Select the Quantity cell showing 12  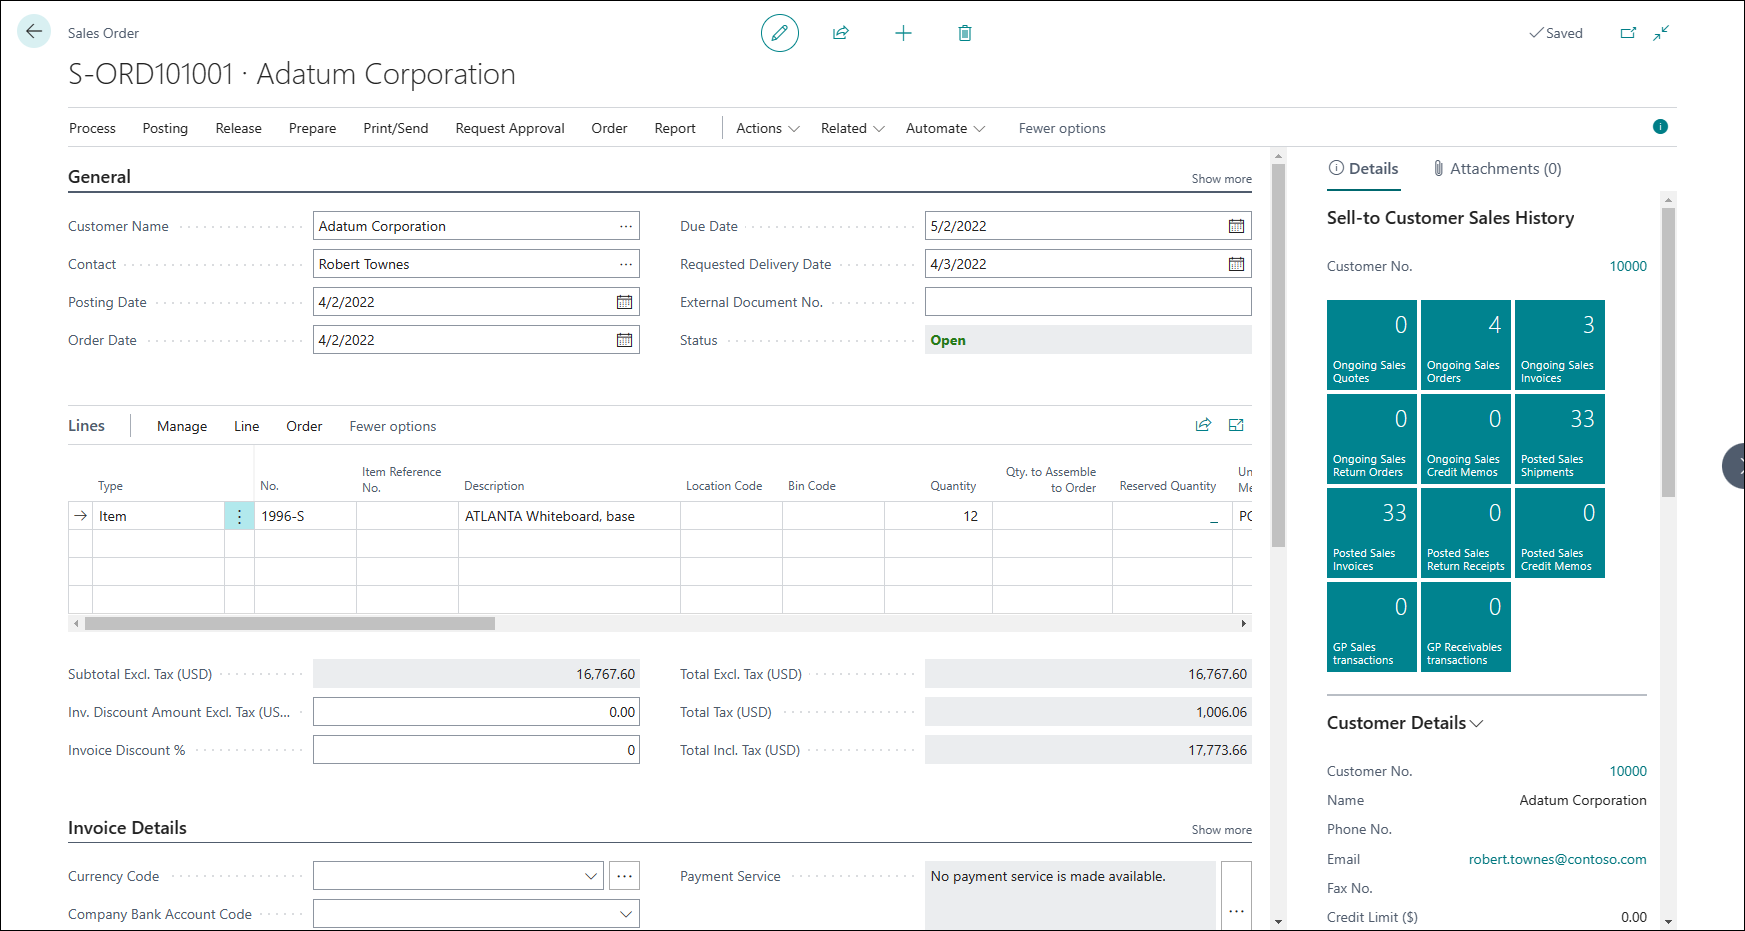point(938,516)
